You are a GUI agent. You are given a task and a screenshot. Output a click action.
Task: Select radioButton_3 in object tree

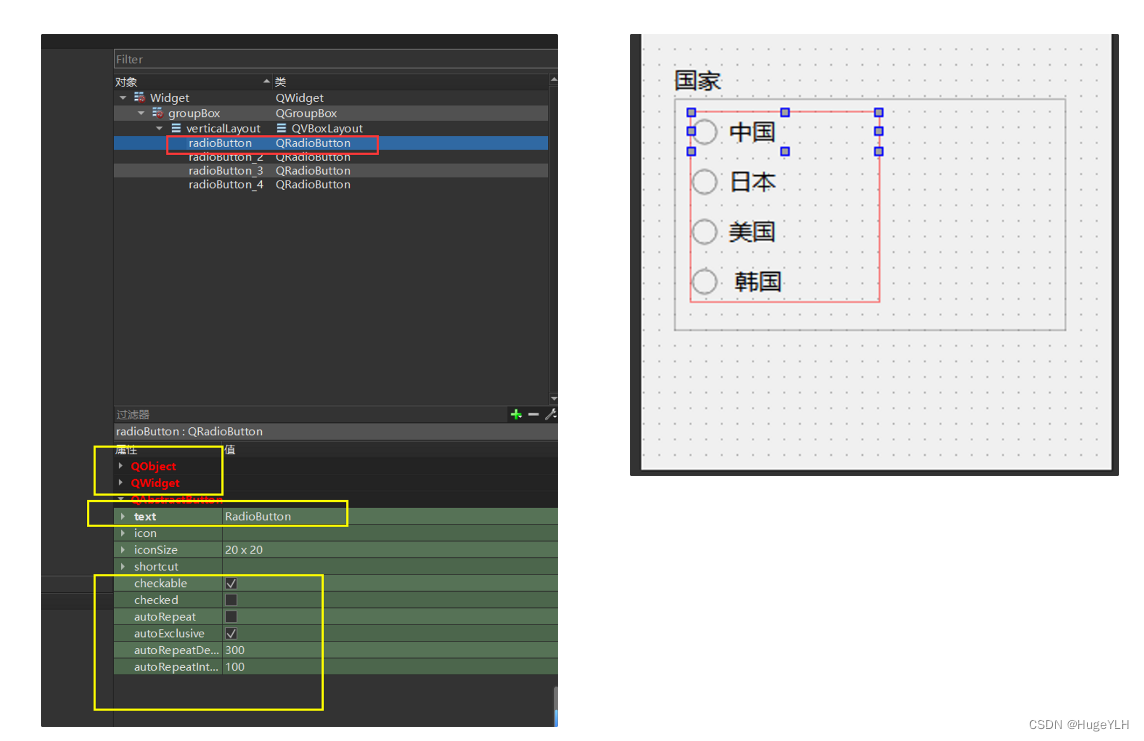331,171
